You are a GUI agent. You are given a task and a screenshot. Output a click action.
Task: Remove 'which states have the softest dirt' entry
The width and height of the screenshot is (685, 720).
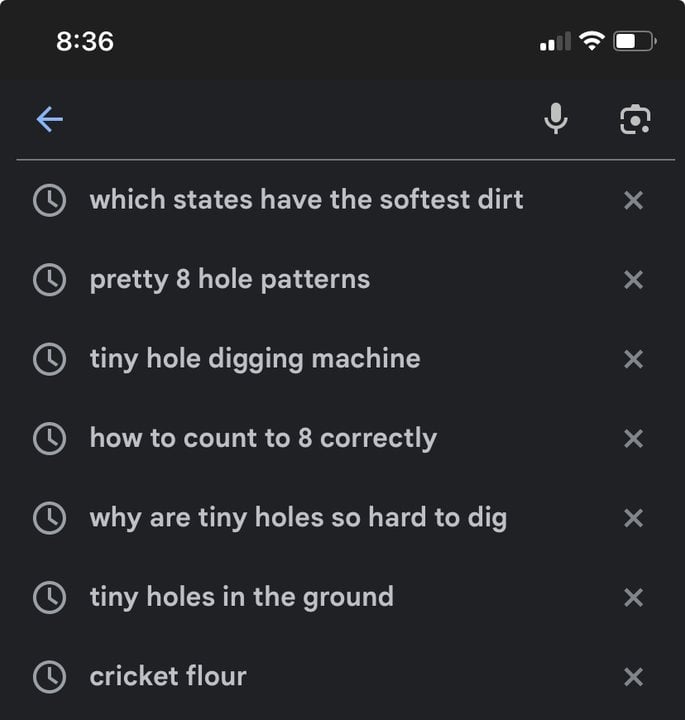(x=633, y=200)
